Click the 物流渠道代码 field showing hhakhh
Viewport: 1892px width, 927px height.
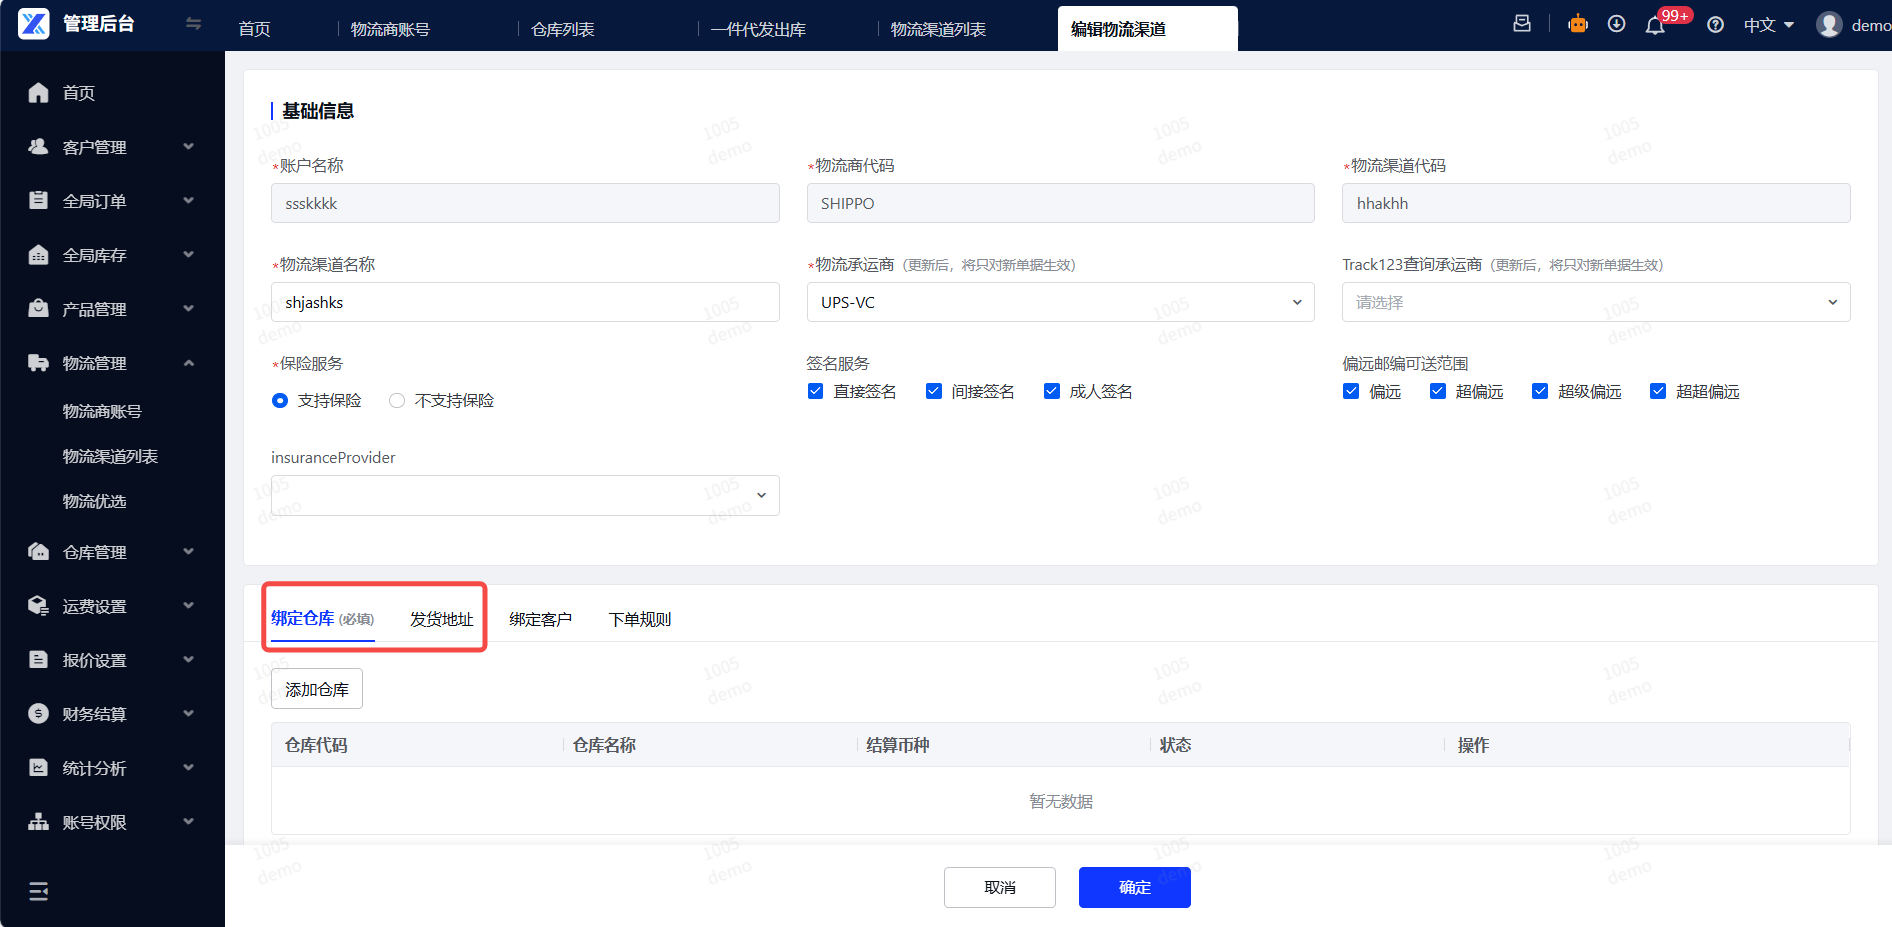[x=1596, y=203]
